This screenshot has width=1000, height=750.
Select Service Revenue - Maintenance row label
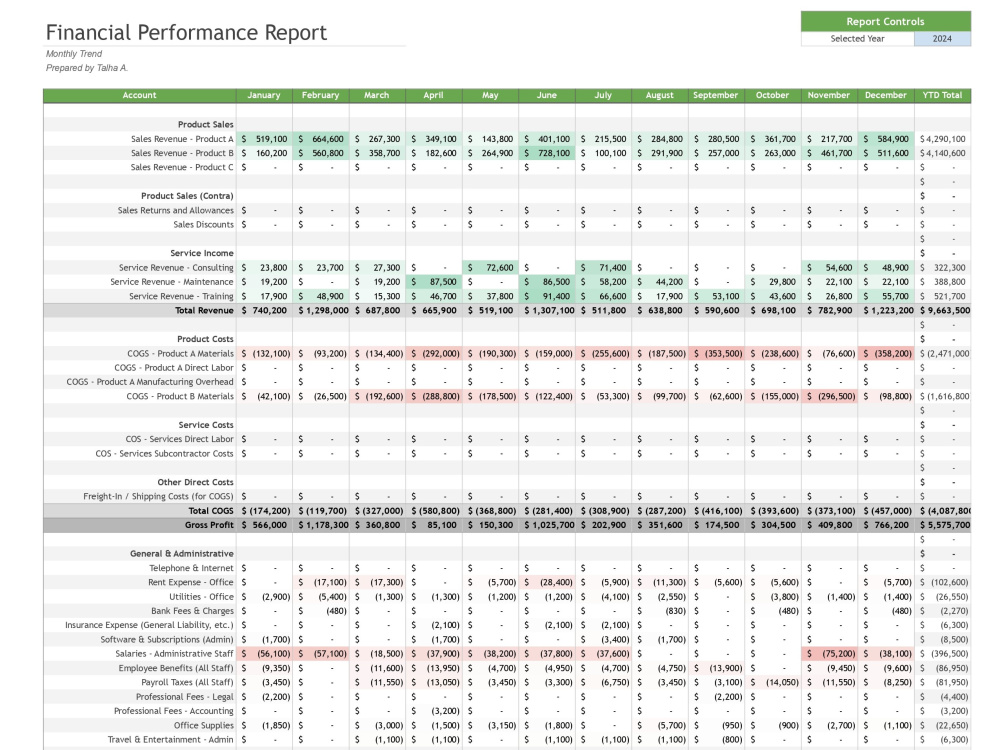click(x=172, y=282)
